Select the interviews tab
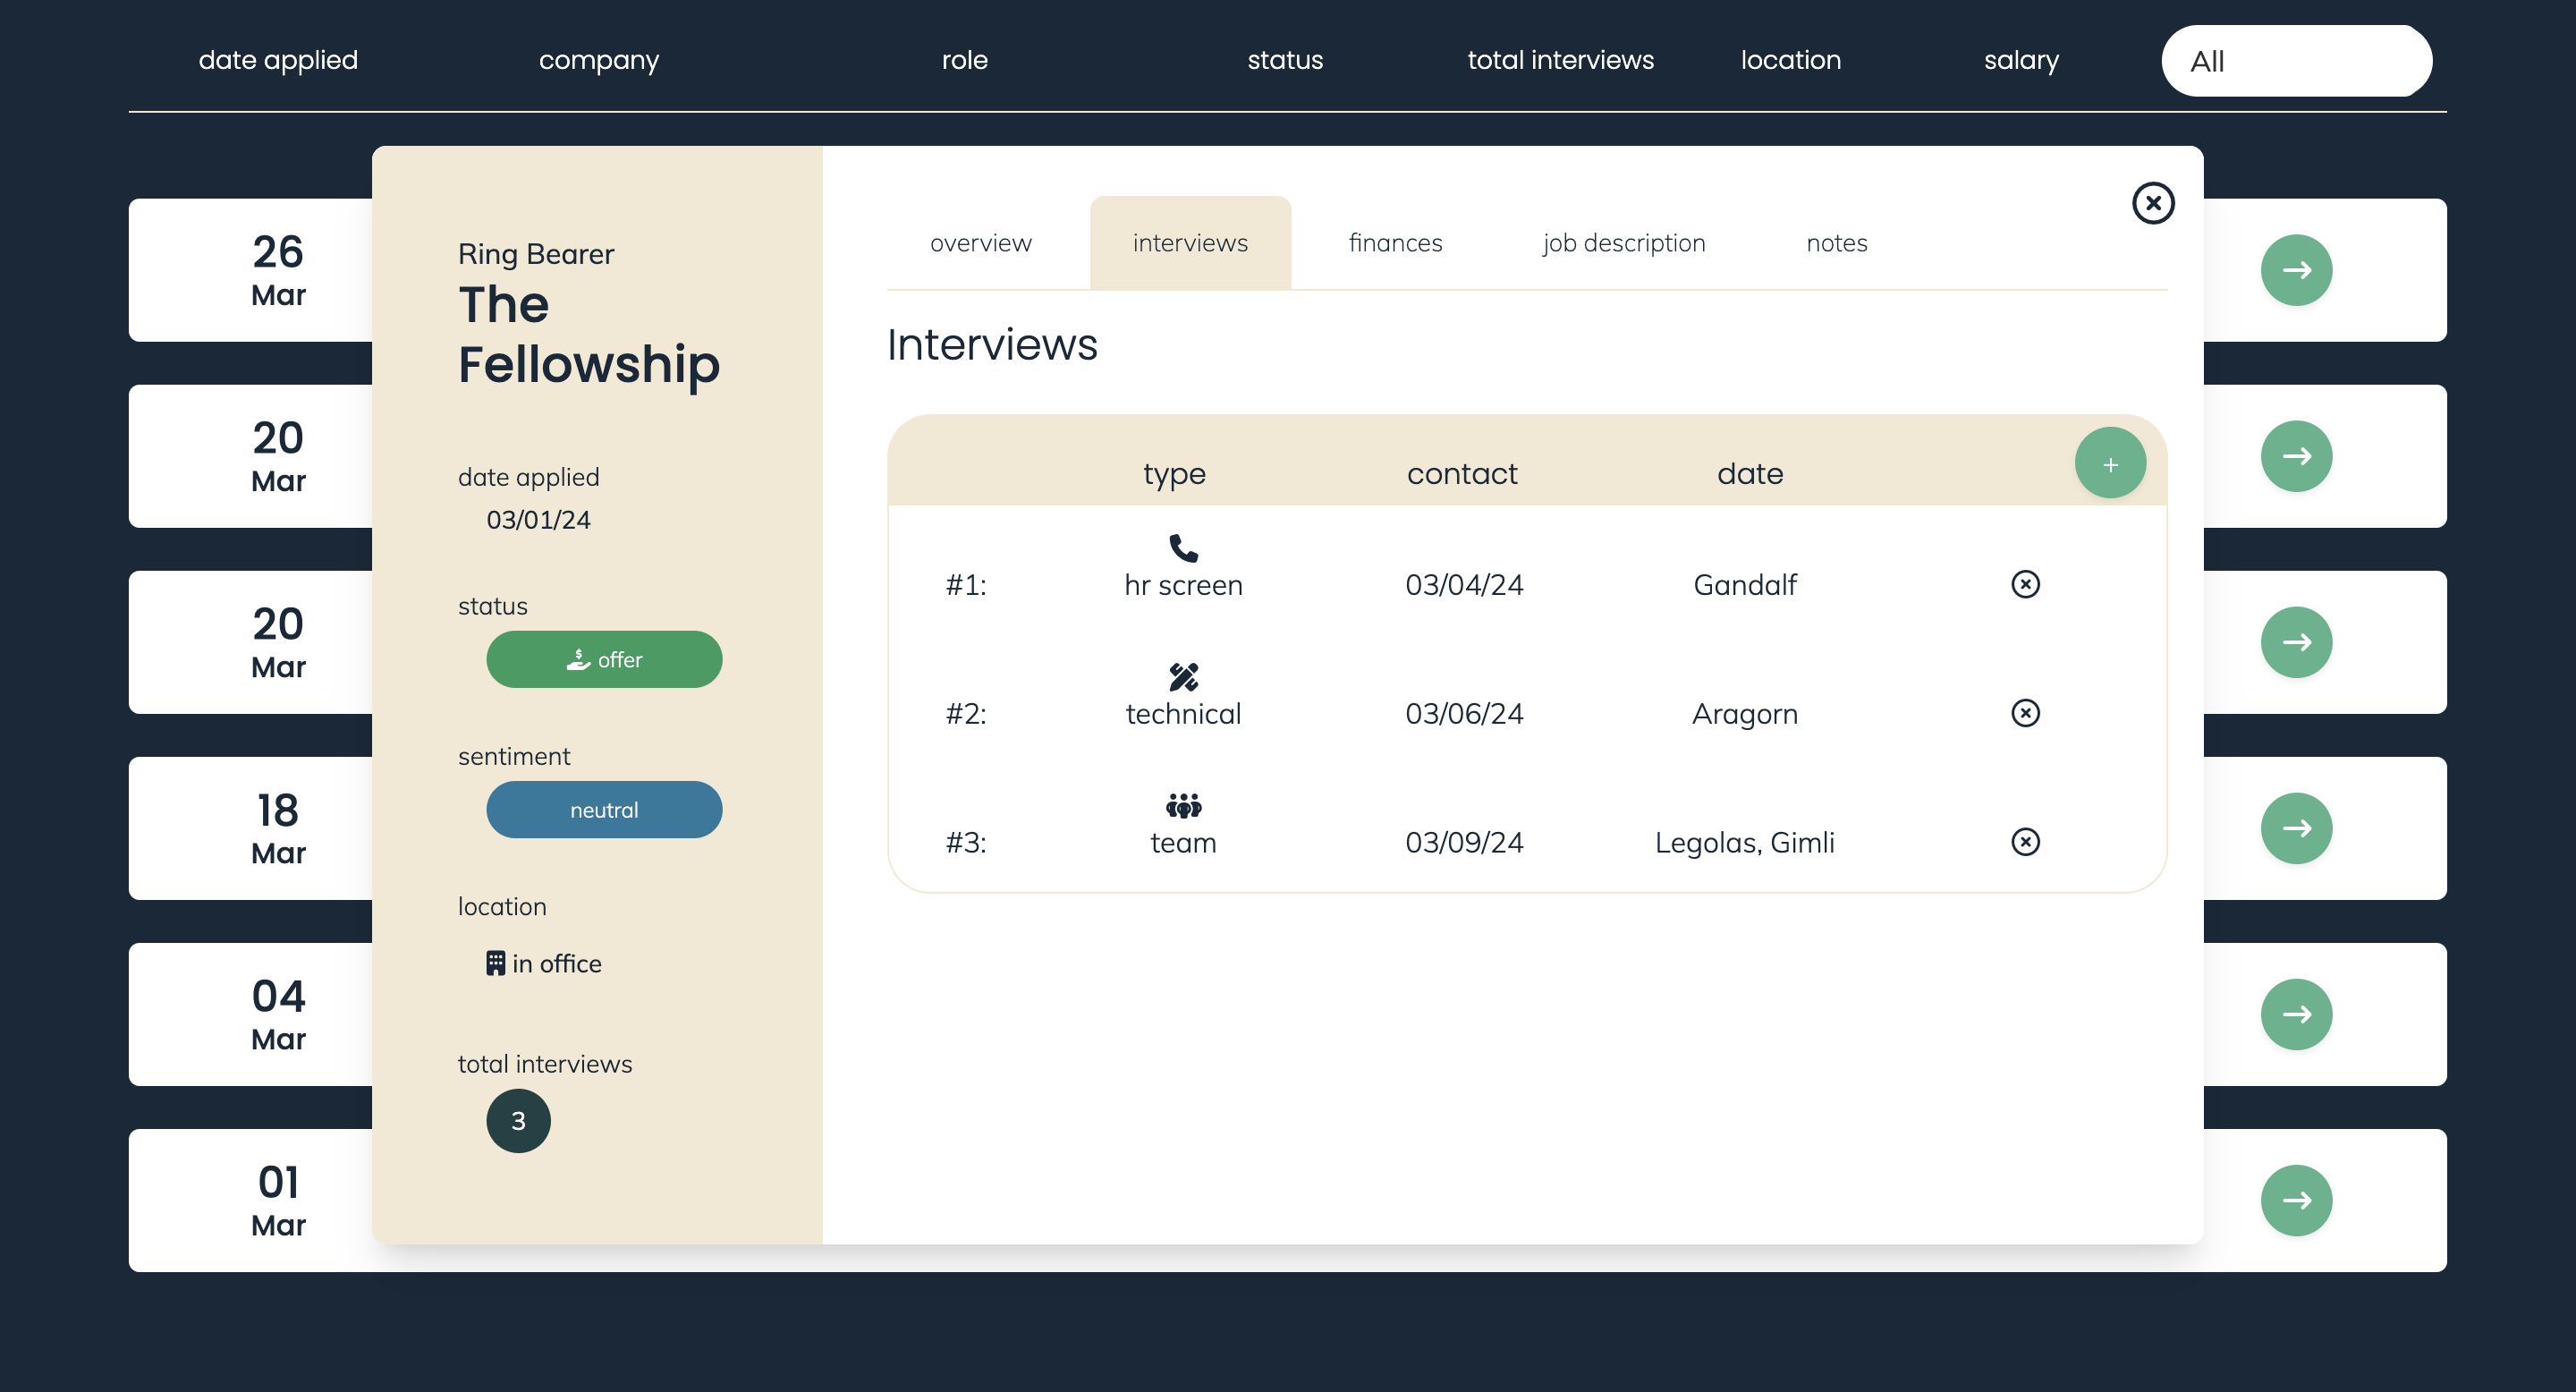Viewport: 2576px width, 1392px height. pyautogui.click(x=1190, y=243)
